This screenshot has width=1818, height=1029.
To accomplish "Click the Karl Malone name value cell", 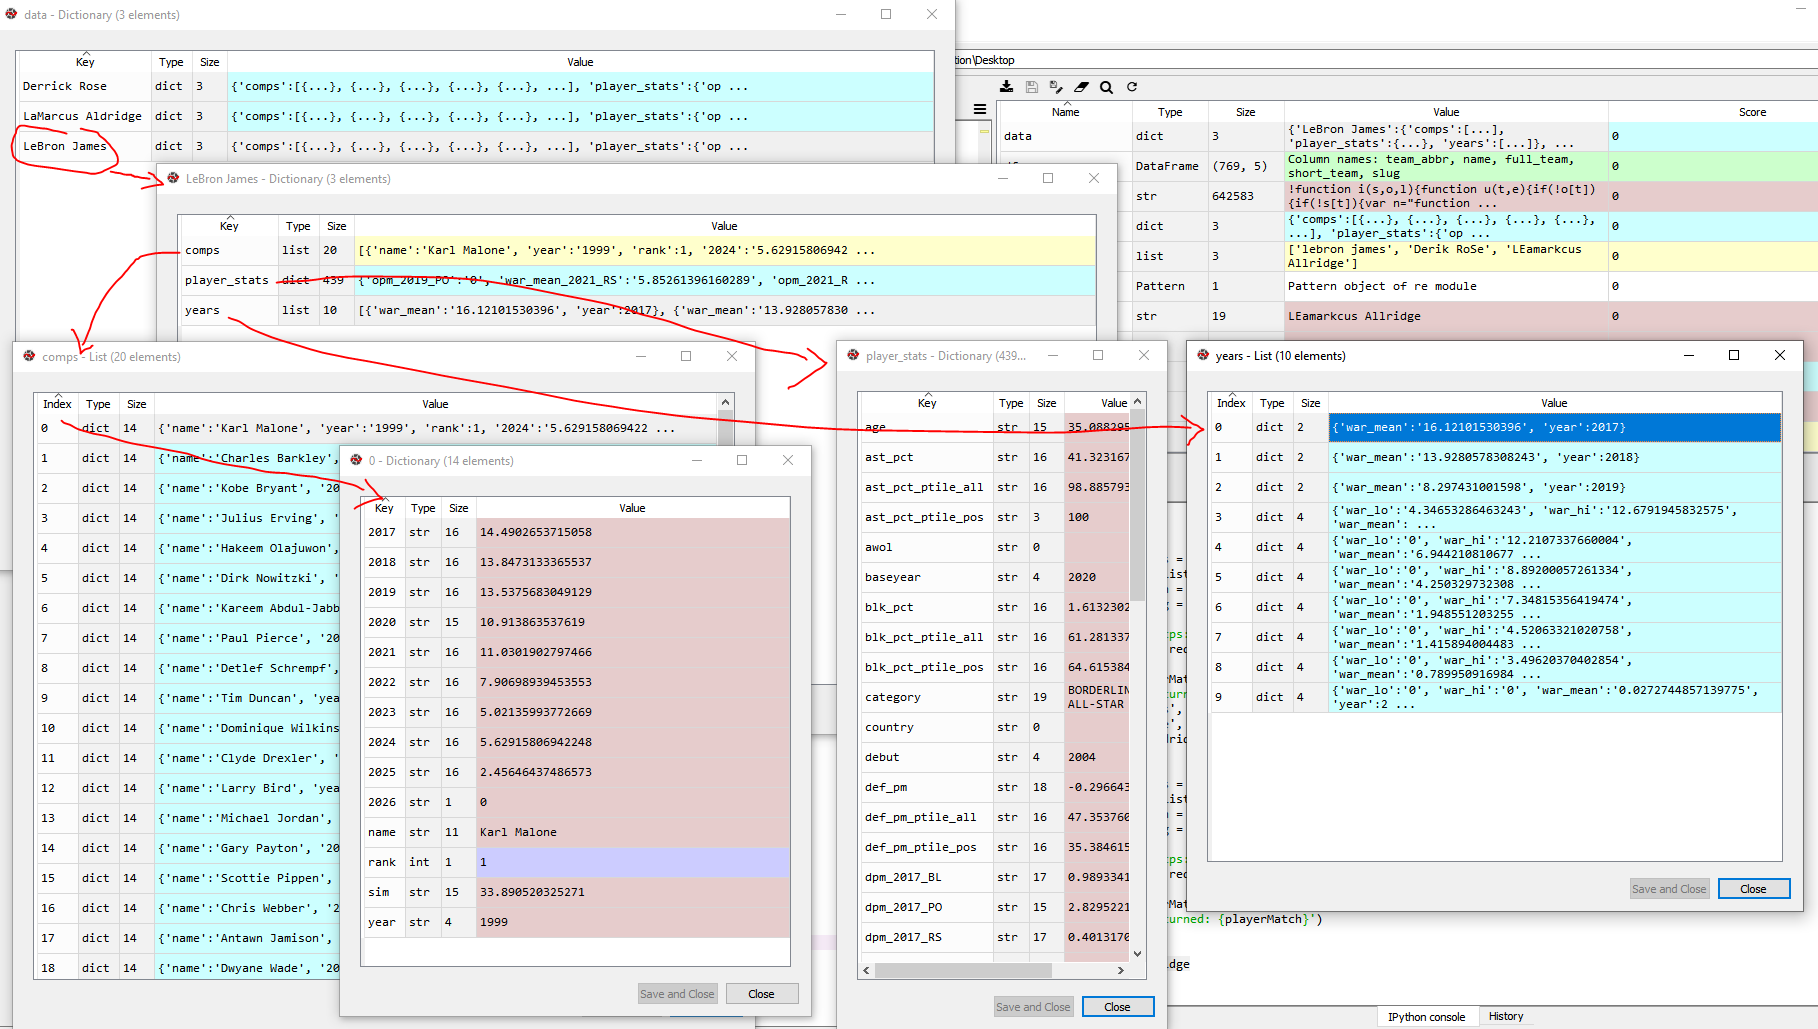I will 632,832.
